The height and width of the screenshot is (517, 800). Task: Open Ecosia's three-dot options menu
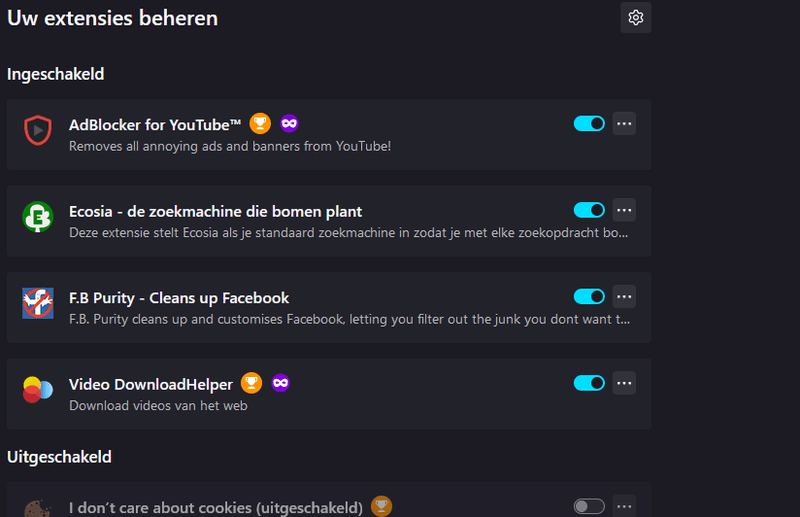click(624, 210)
